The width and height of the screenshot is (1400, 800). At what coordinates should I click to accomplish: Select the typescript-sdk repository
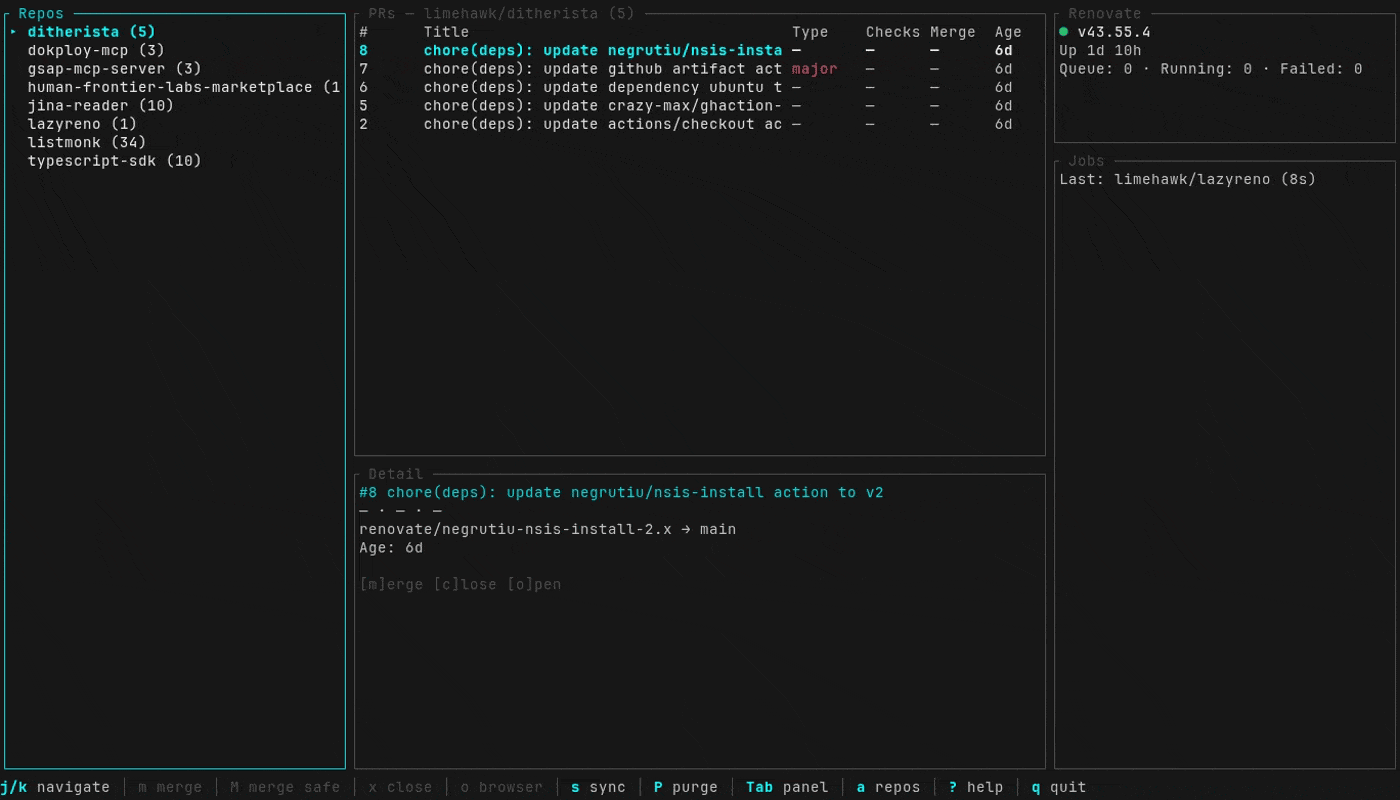pos(114,161)
